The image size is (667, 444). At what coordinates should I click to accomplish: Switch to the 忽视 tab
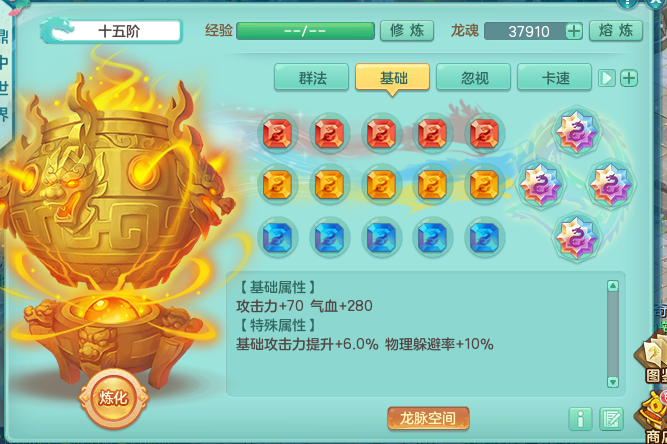coord(473,77)
